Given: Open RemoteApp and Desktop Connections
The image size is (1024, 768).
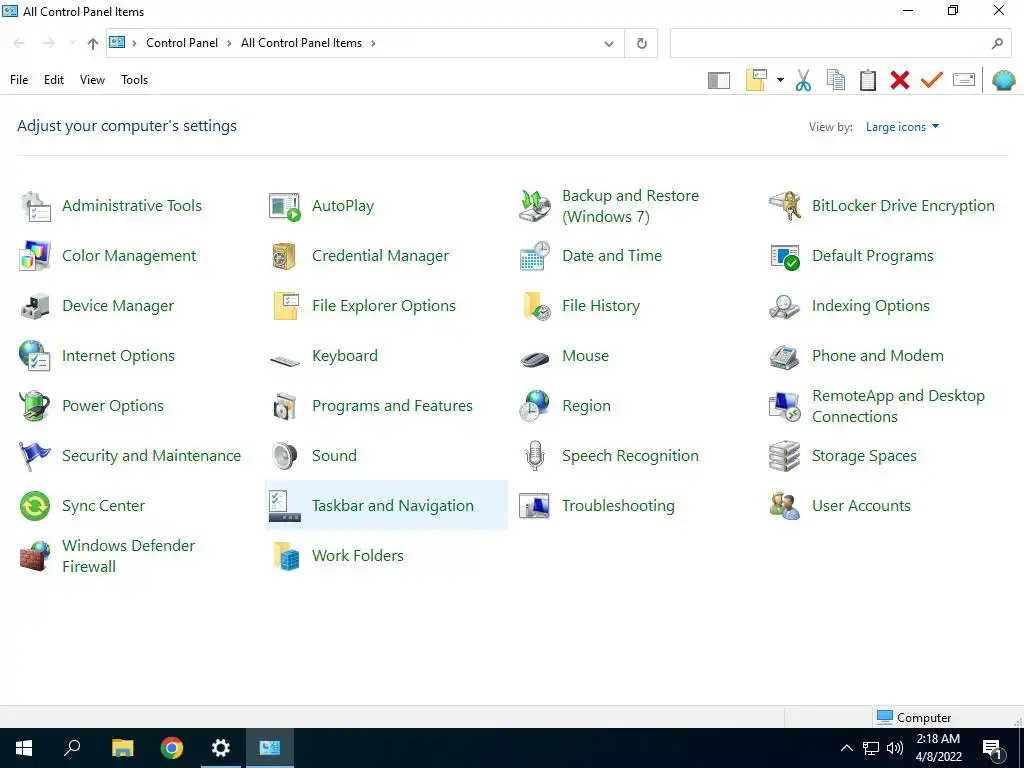Looking at the screenshot, I should (877, 406).
